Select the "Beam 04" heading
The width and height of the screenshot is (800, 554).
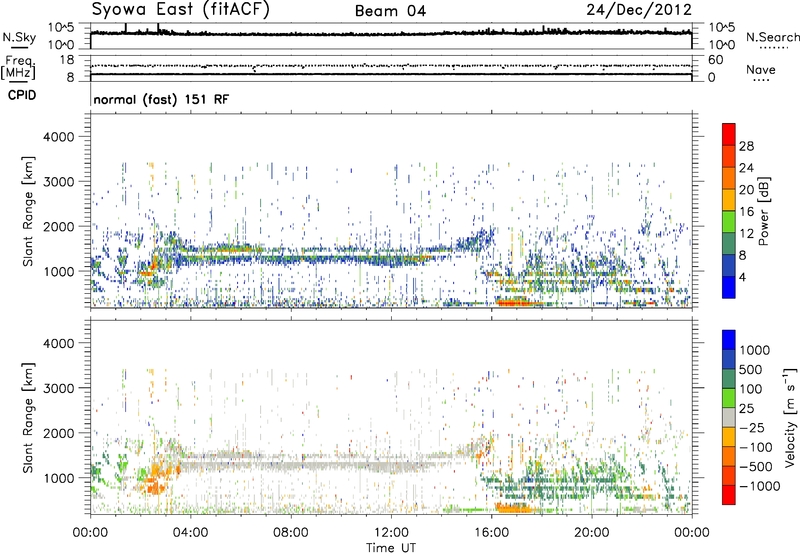coord(390,11)
